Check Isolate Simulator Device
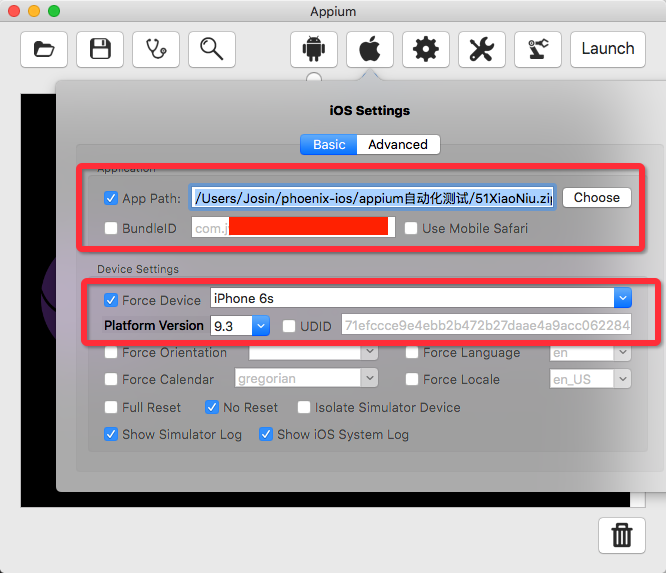The width and height of the screenshot is (666, 573). coord(304,407)
